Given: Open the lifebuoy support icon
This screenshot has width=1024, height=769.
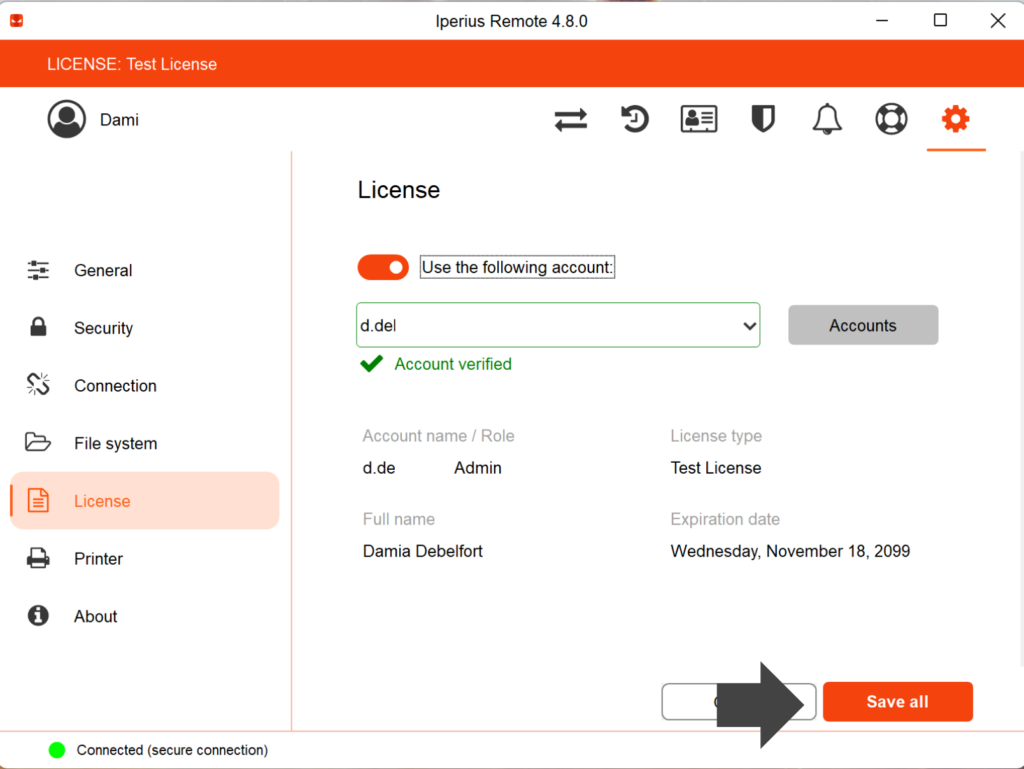Looking at the screenshot, I should pos(891,119).
